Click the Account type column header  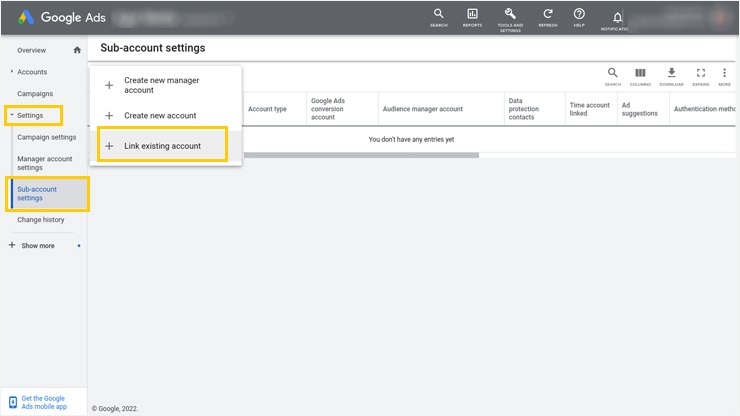[267, 109]
